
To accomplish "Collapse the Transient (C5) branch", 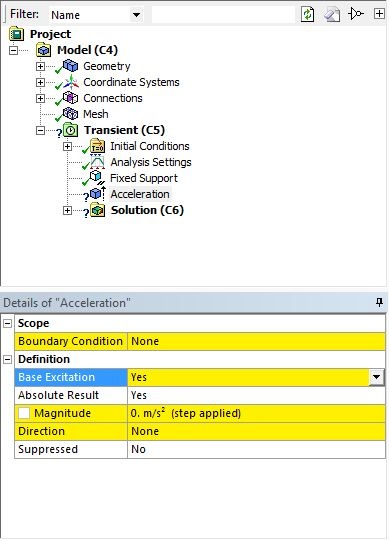I will (40, 130).
